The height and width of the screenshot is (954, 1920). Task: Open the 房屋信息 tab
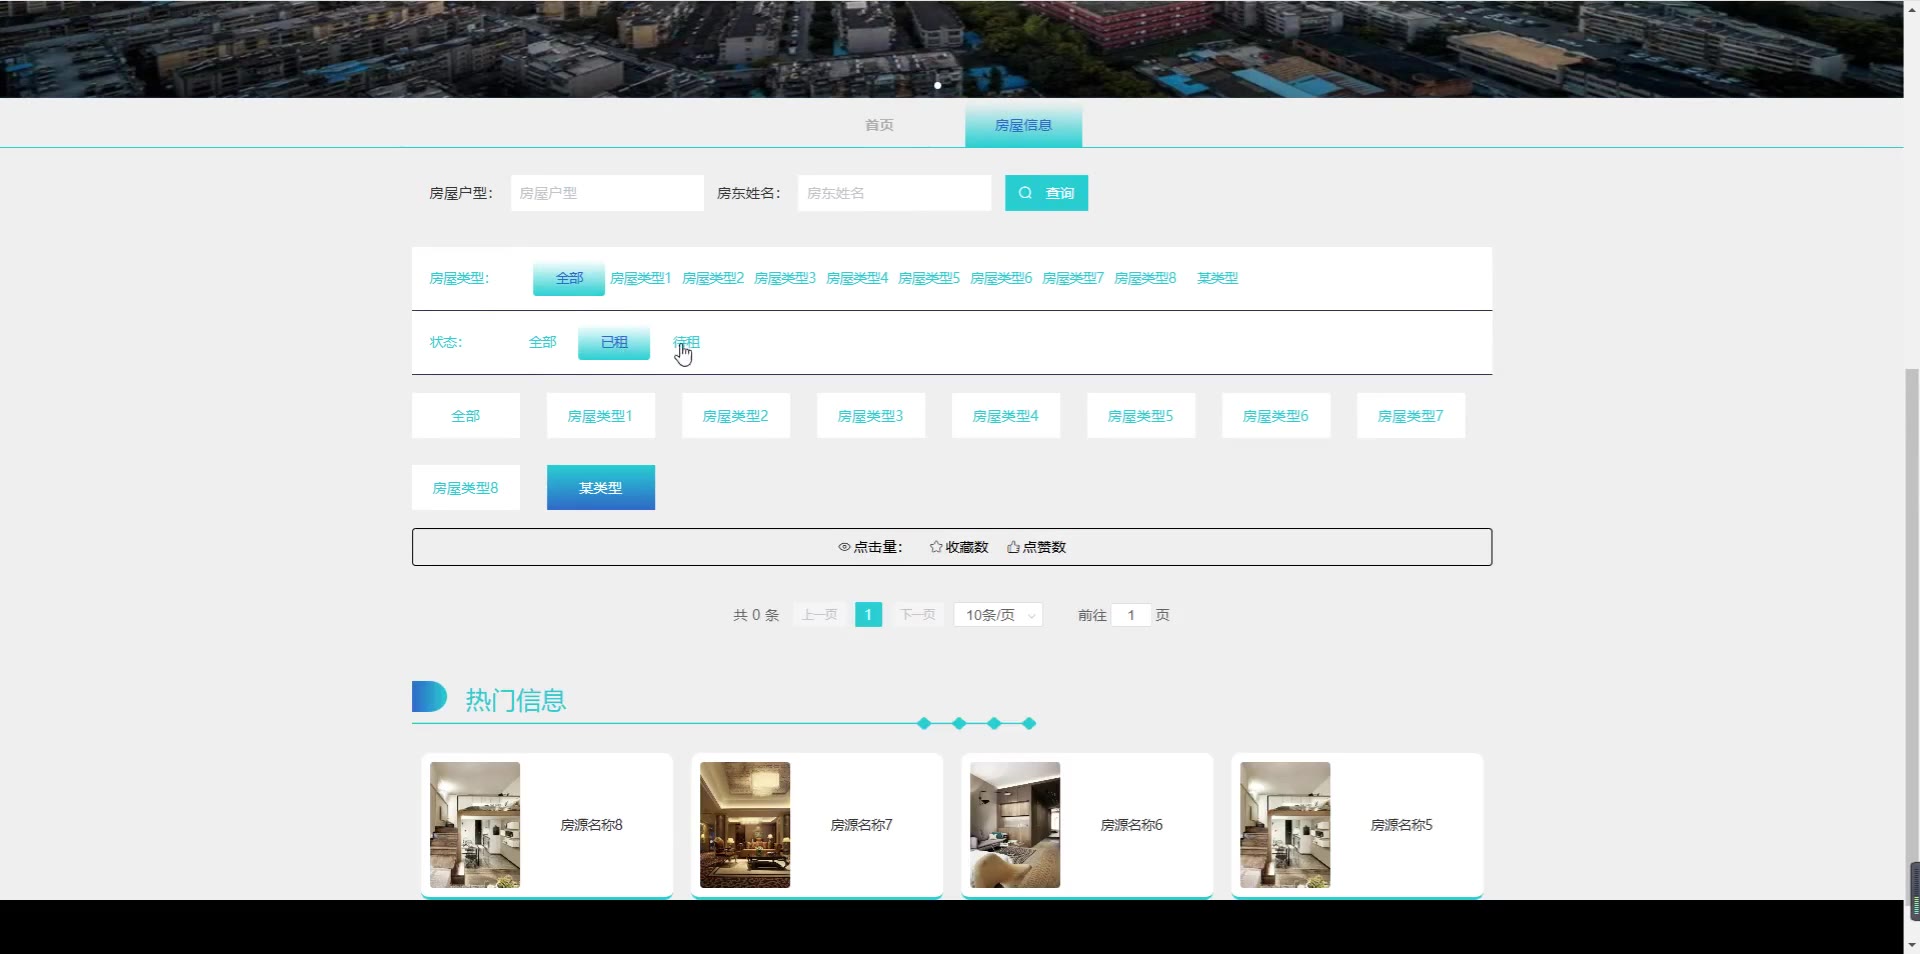[1023, 125]
